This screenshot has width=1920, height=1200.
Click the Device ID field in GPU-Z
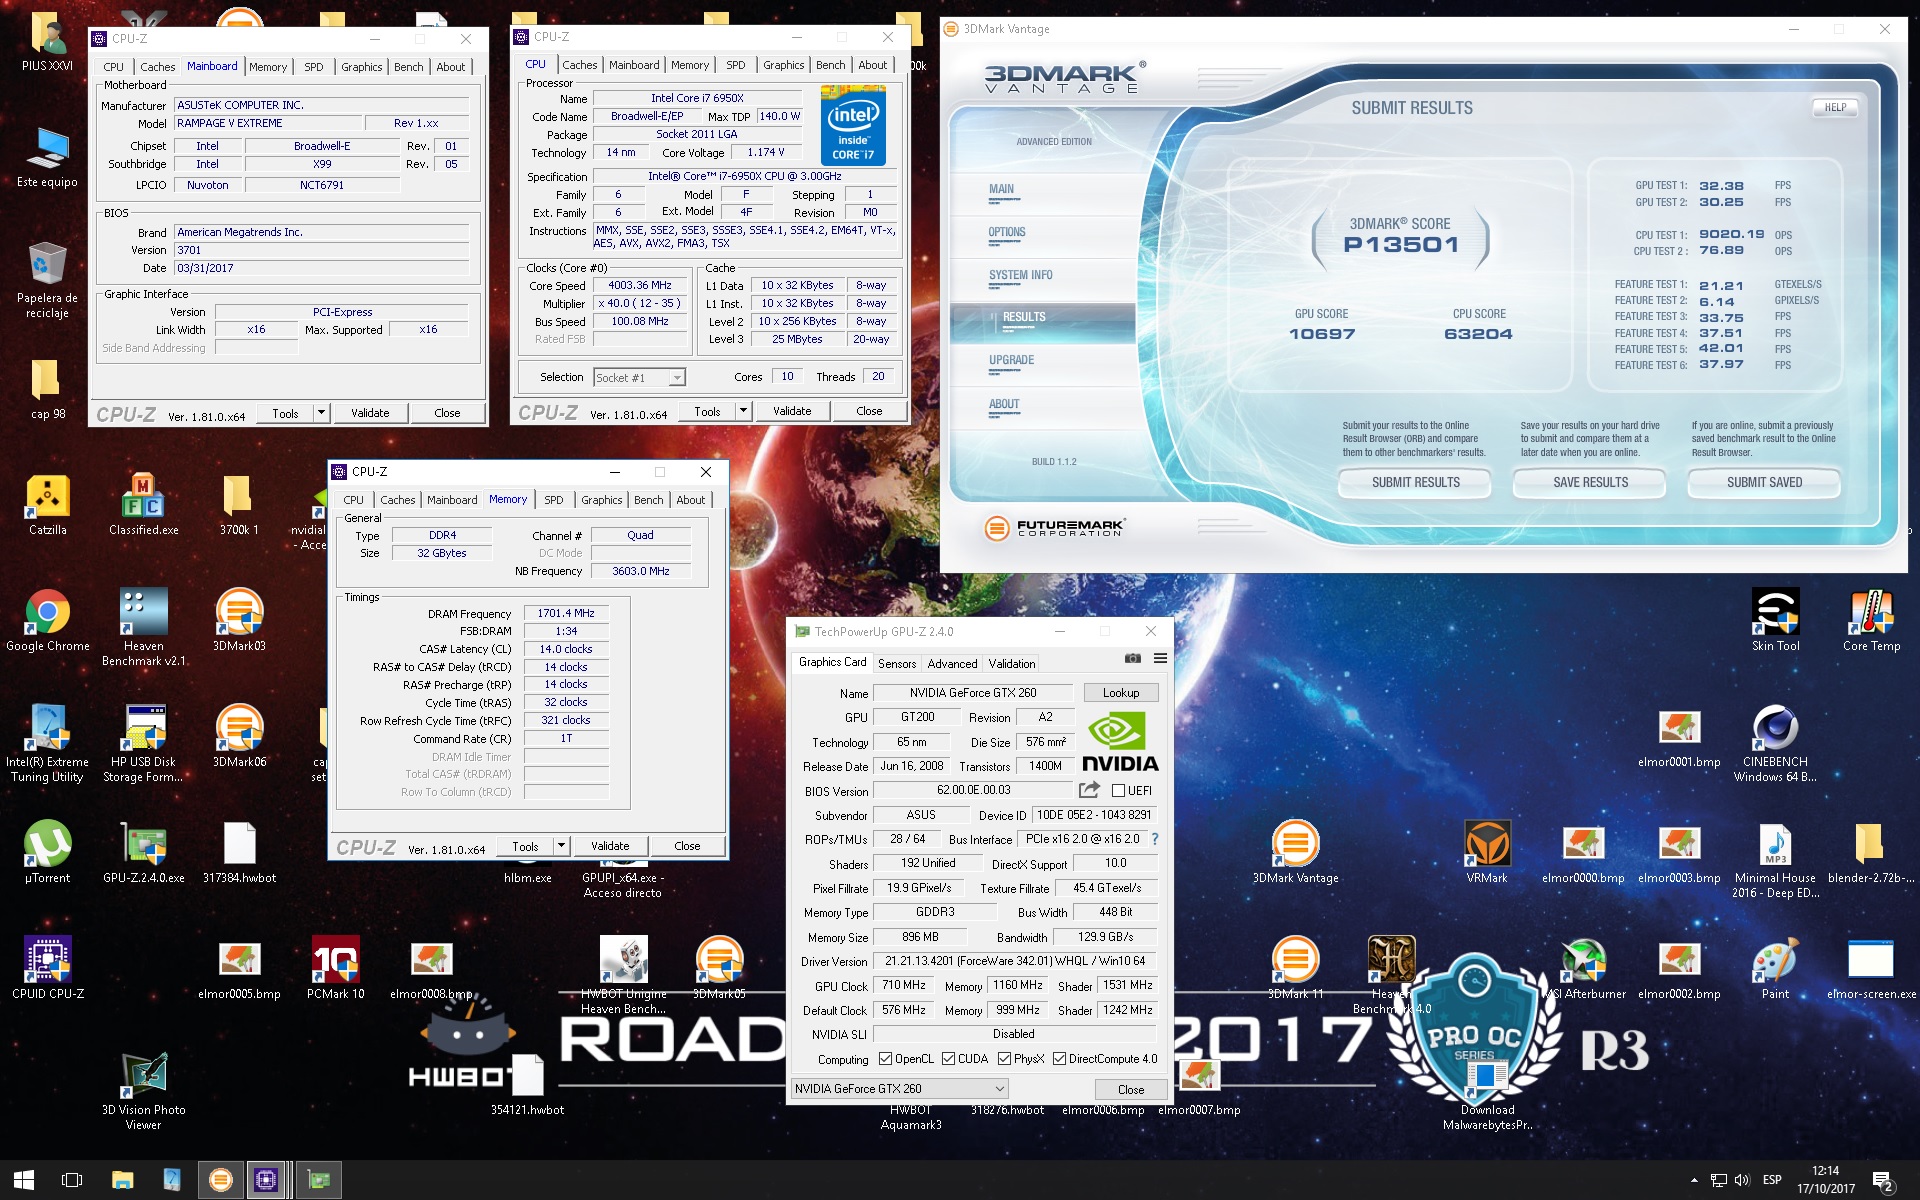click(1093, 815)
